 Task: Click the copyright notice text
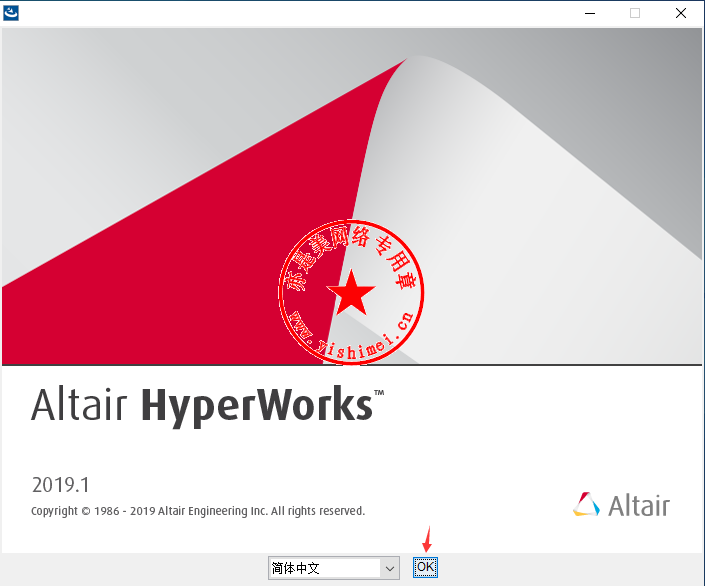pos(198,511)
